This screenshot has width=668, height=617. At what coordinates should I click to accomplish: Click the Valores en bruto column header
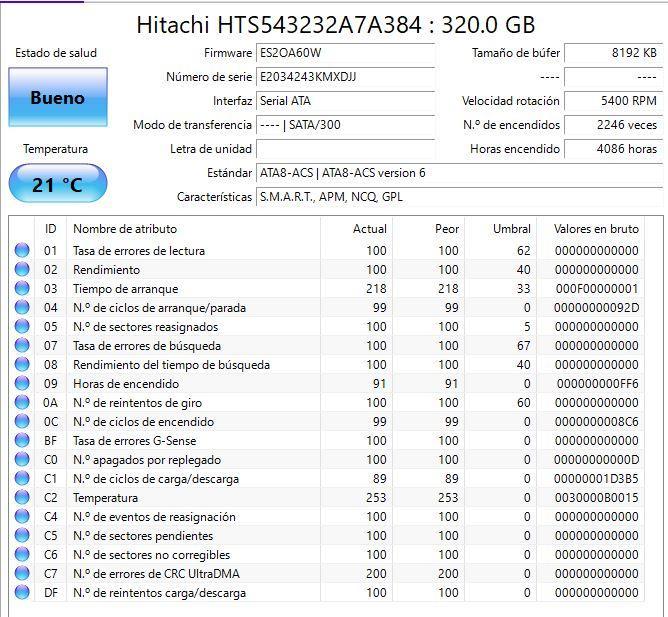(591, 229)
